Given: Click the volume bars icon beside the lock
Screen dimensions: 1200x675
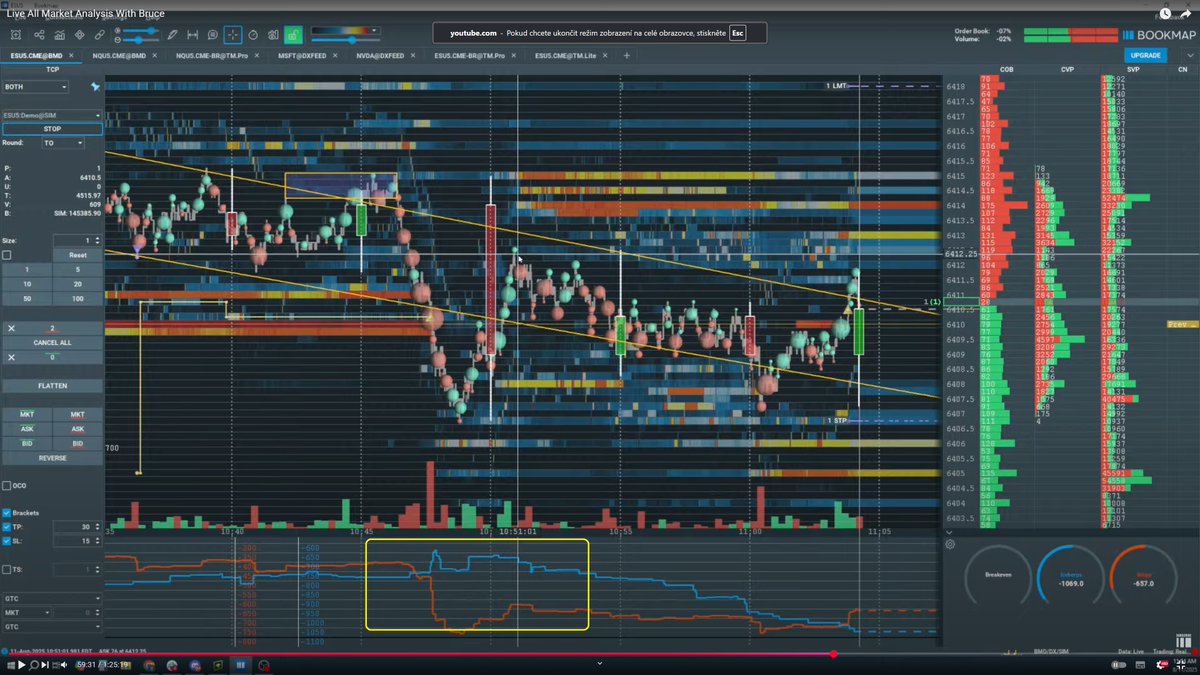Looking at the screenshot, I should coord(273,35).
